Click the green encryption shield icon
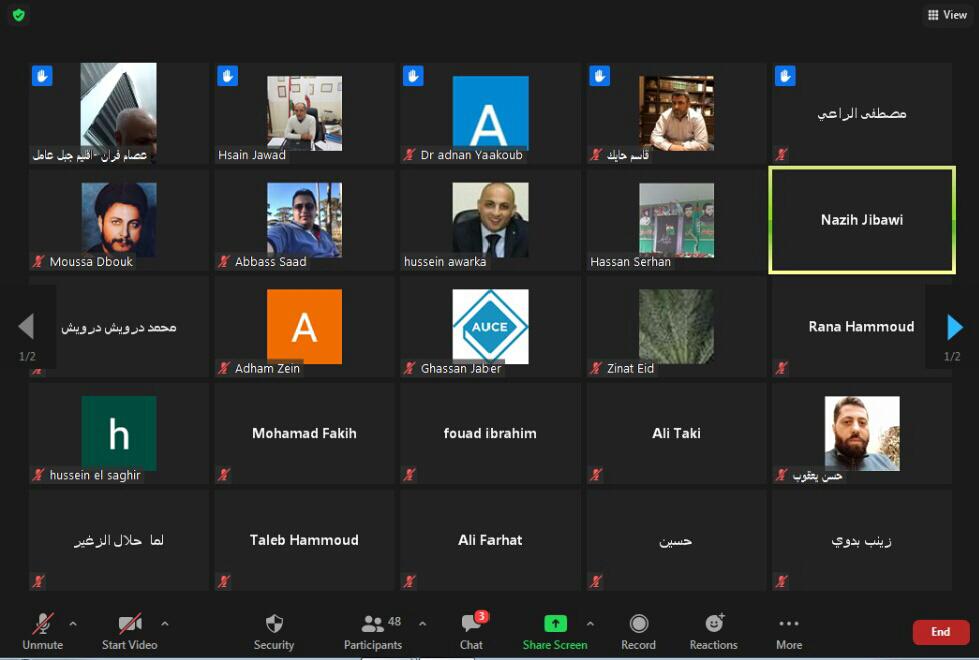 [19, 15]
